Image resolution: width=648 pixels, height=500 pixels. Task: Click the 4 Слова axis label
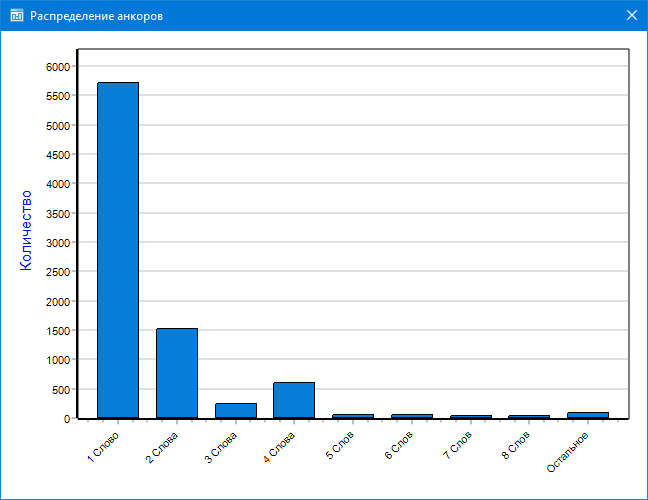click(x=281, y=446)
